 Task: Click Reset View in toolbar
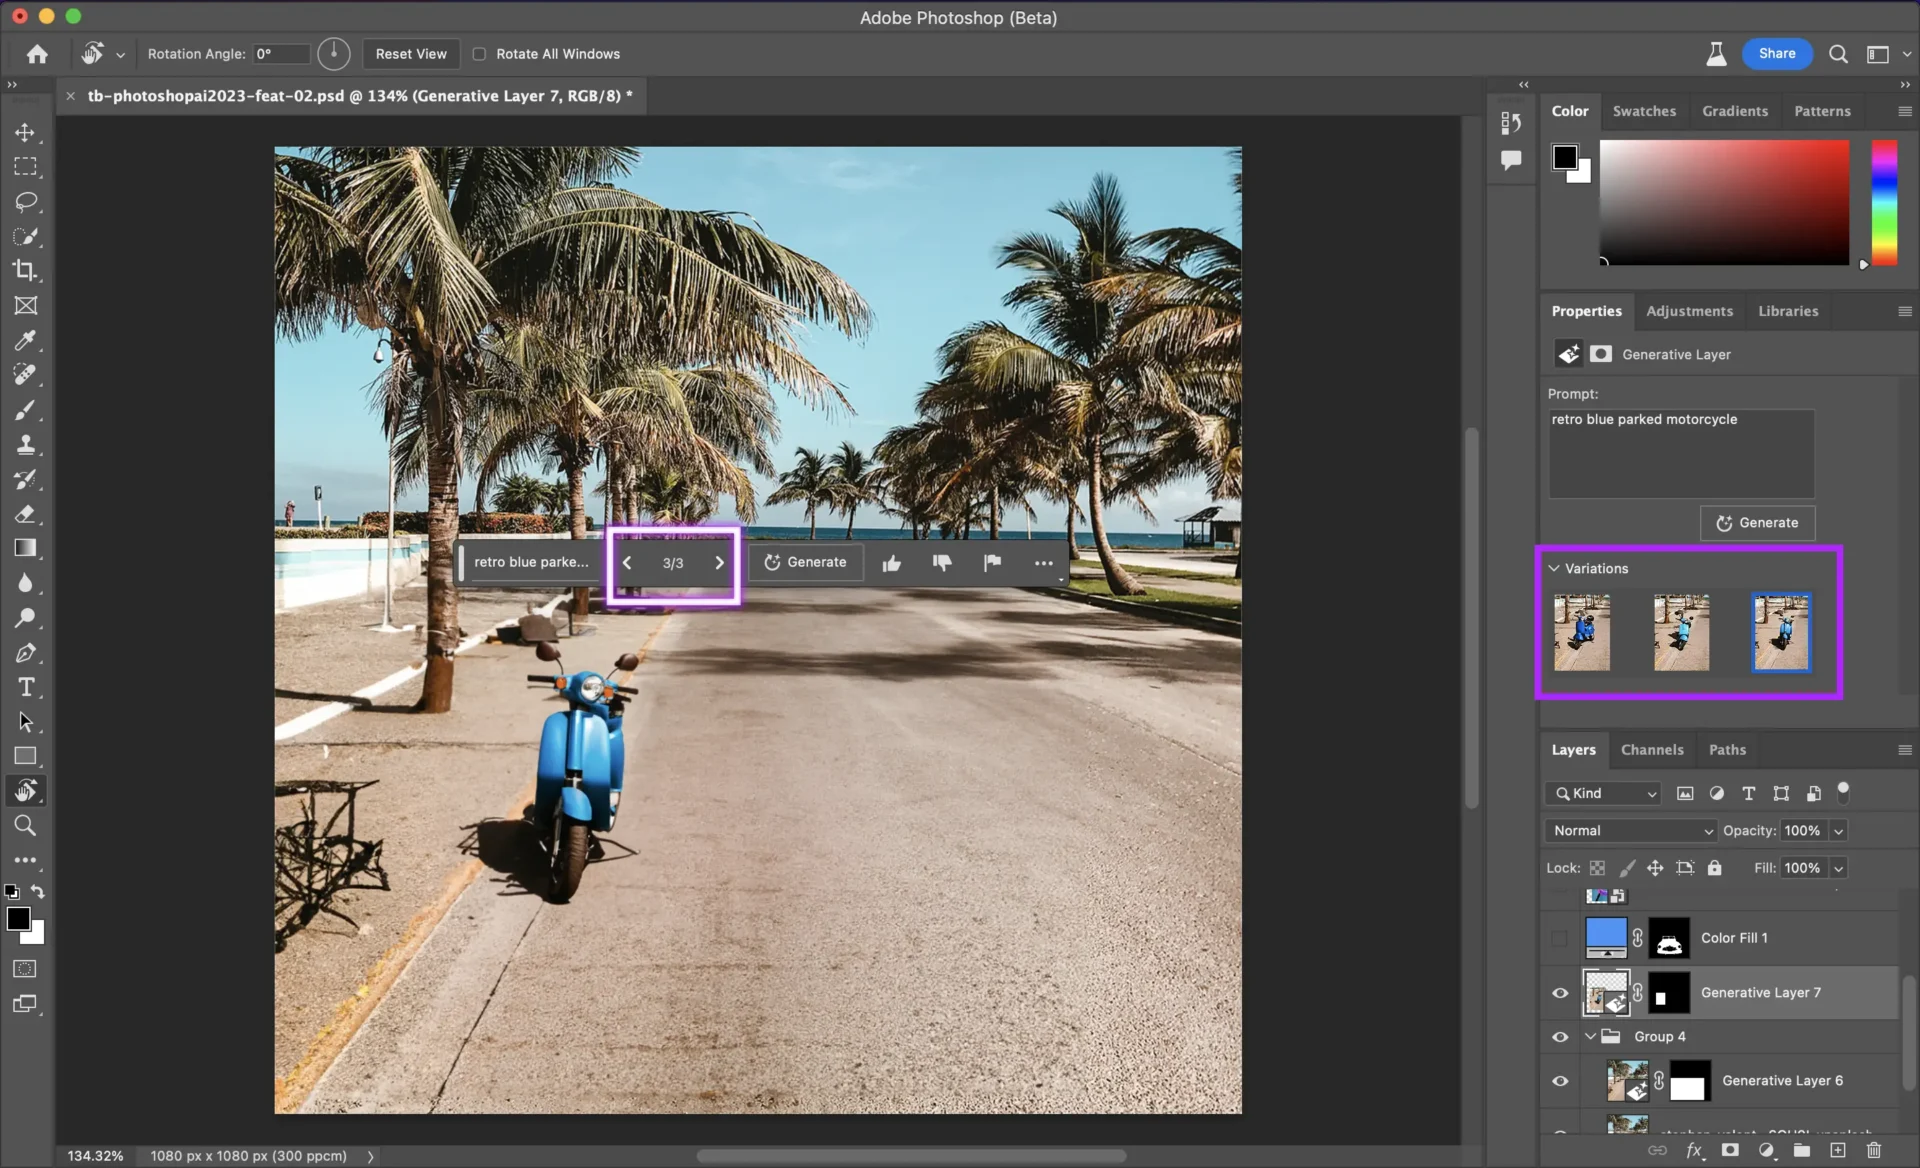tap(411, 53)
